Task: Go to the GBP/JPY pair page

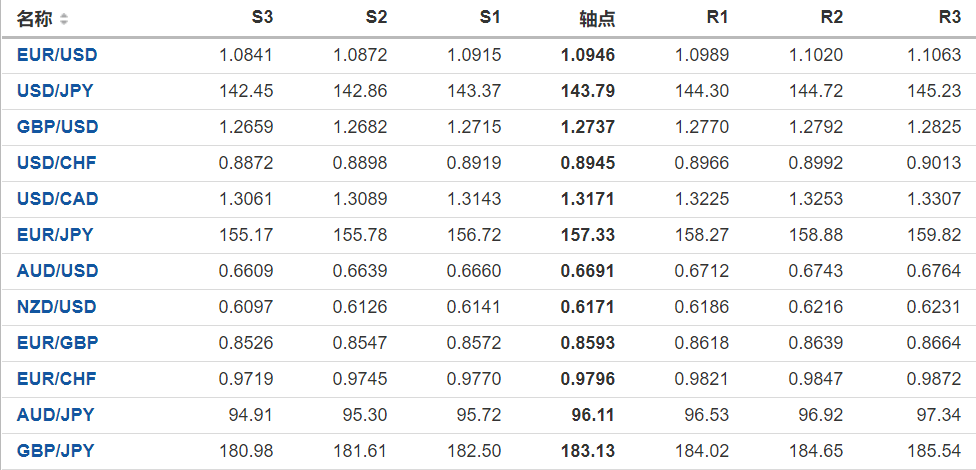Action: click(55, 451)
